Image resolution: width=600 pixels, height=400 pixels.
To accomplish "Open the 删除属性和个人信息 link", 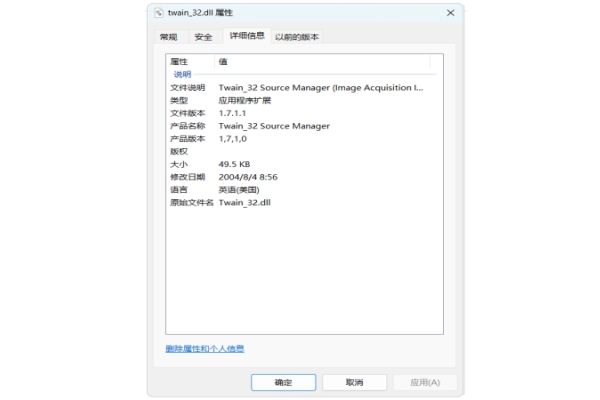I will tap(205, 349).
